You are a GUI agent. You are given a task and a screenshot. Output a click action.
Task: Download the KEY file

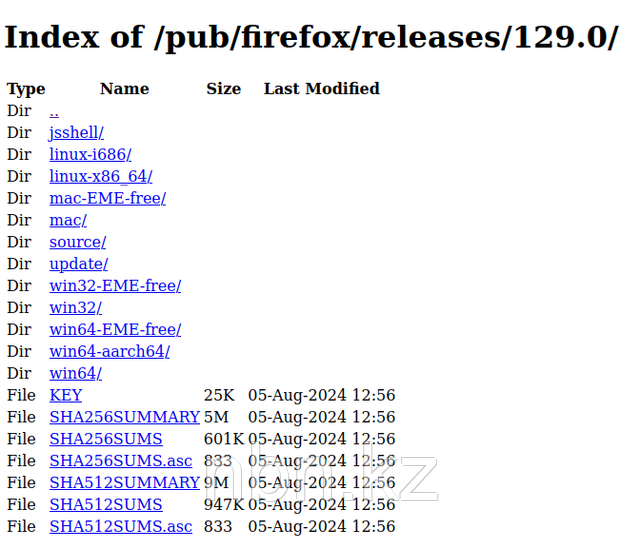66,396
